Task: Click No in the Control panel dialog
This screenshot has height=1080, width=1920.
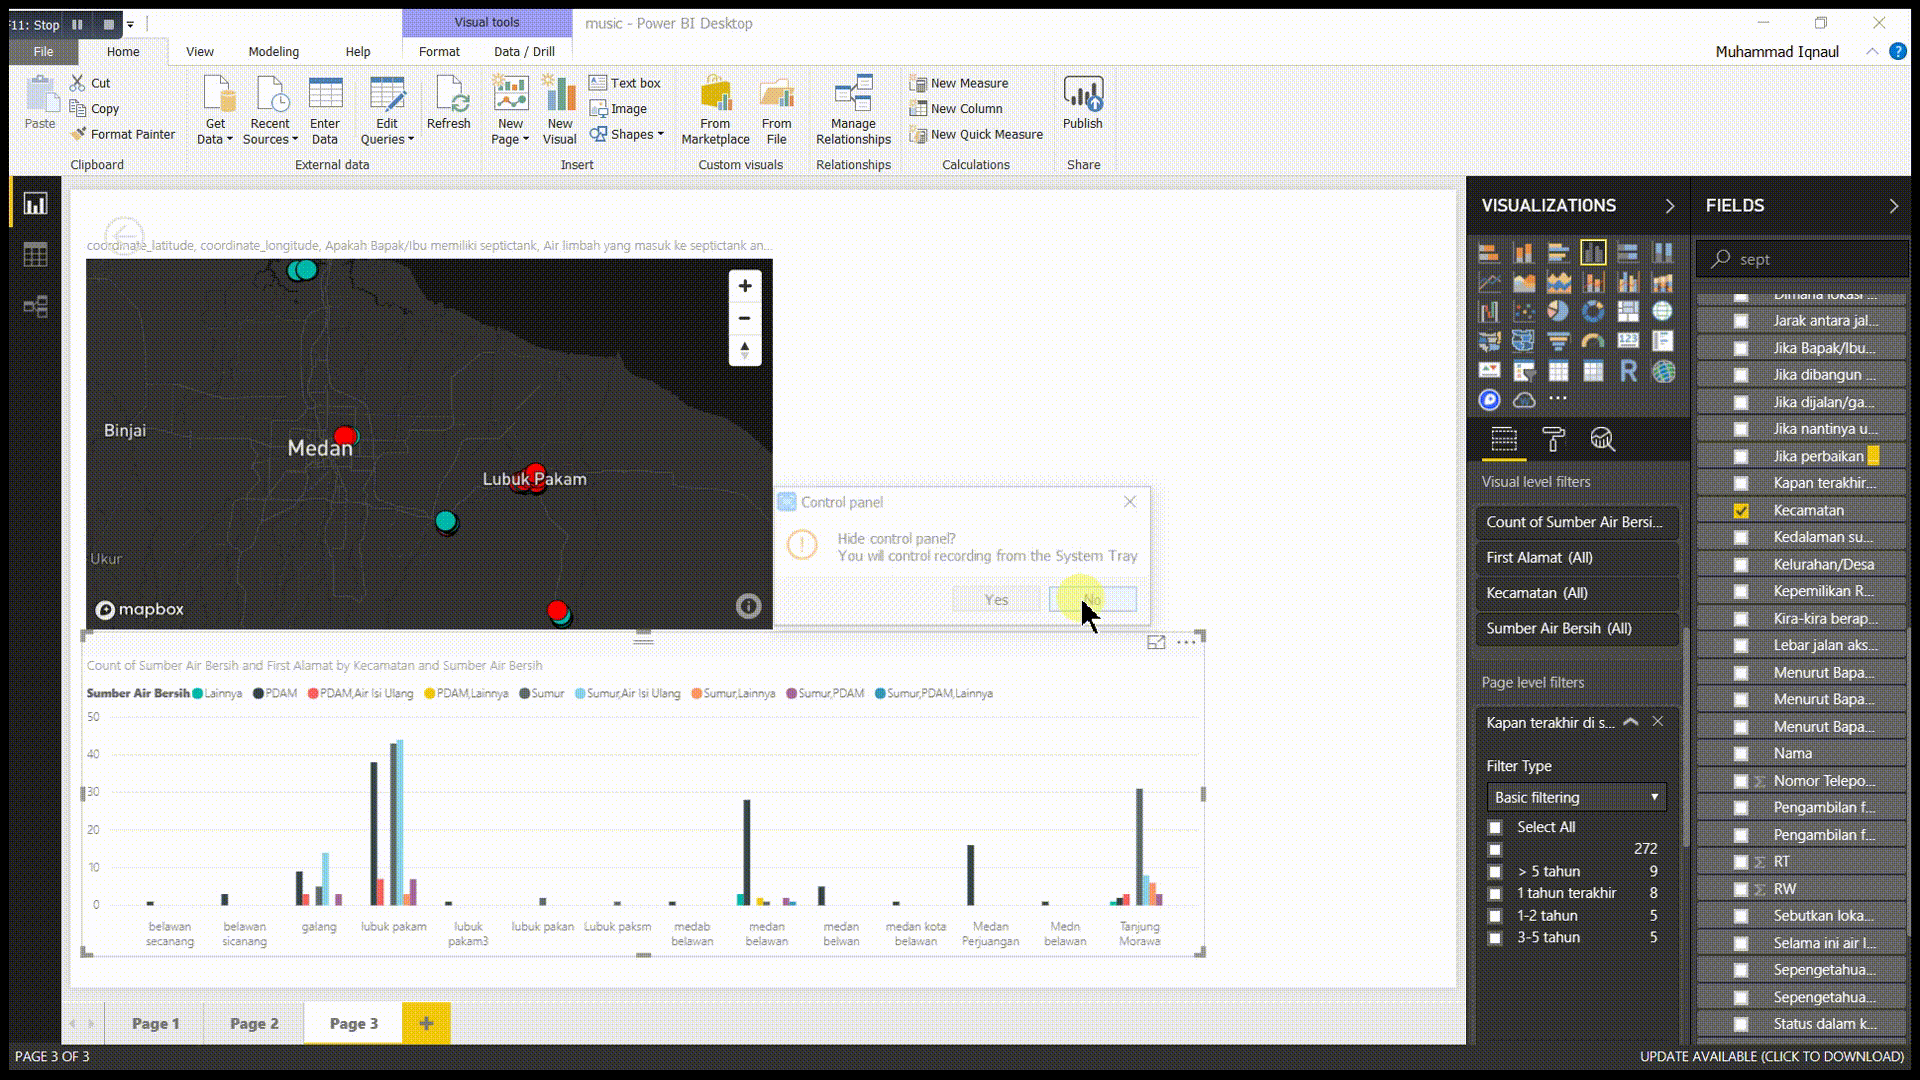Action: pyautogui.click(x=1093, y=599)
